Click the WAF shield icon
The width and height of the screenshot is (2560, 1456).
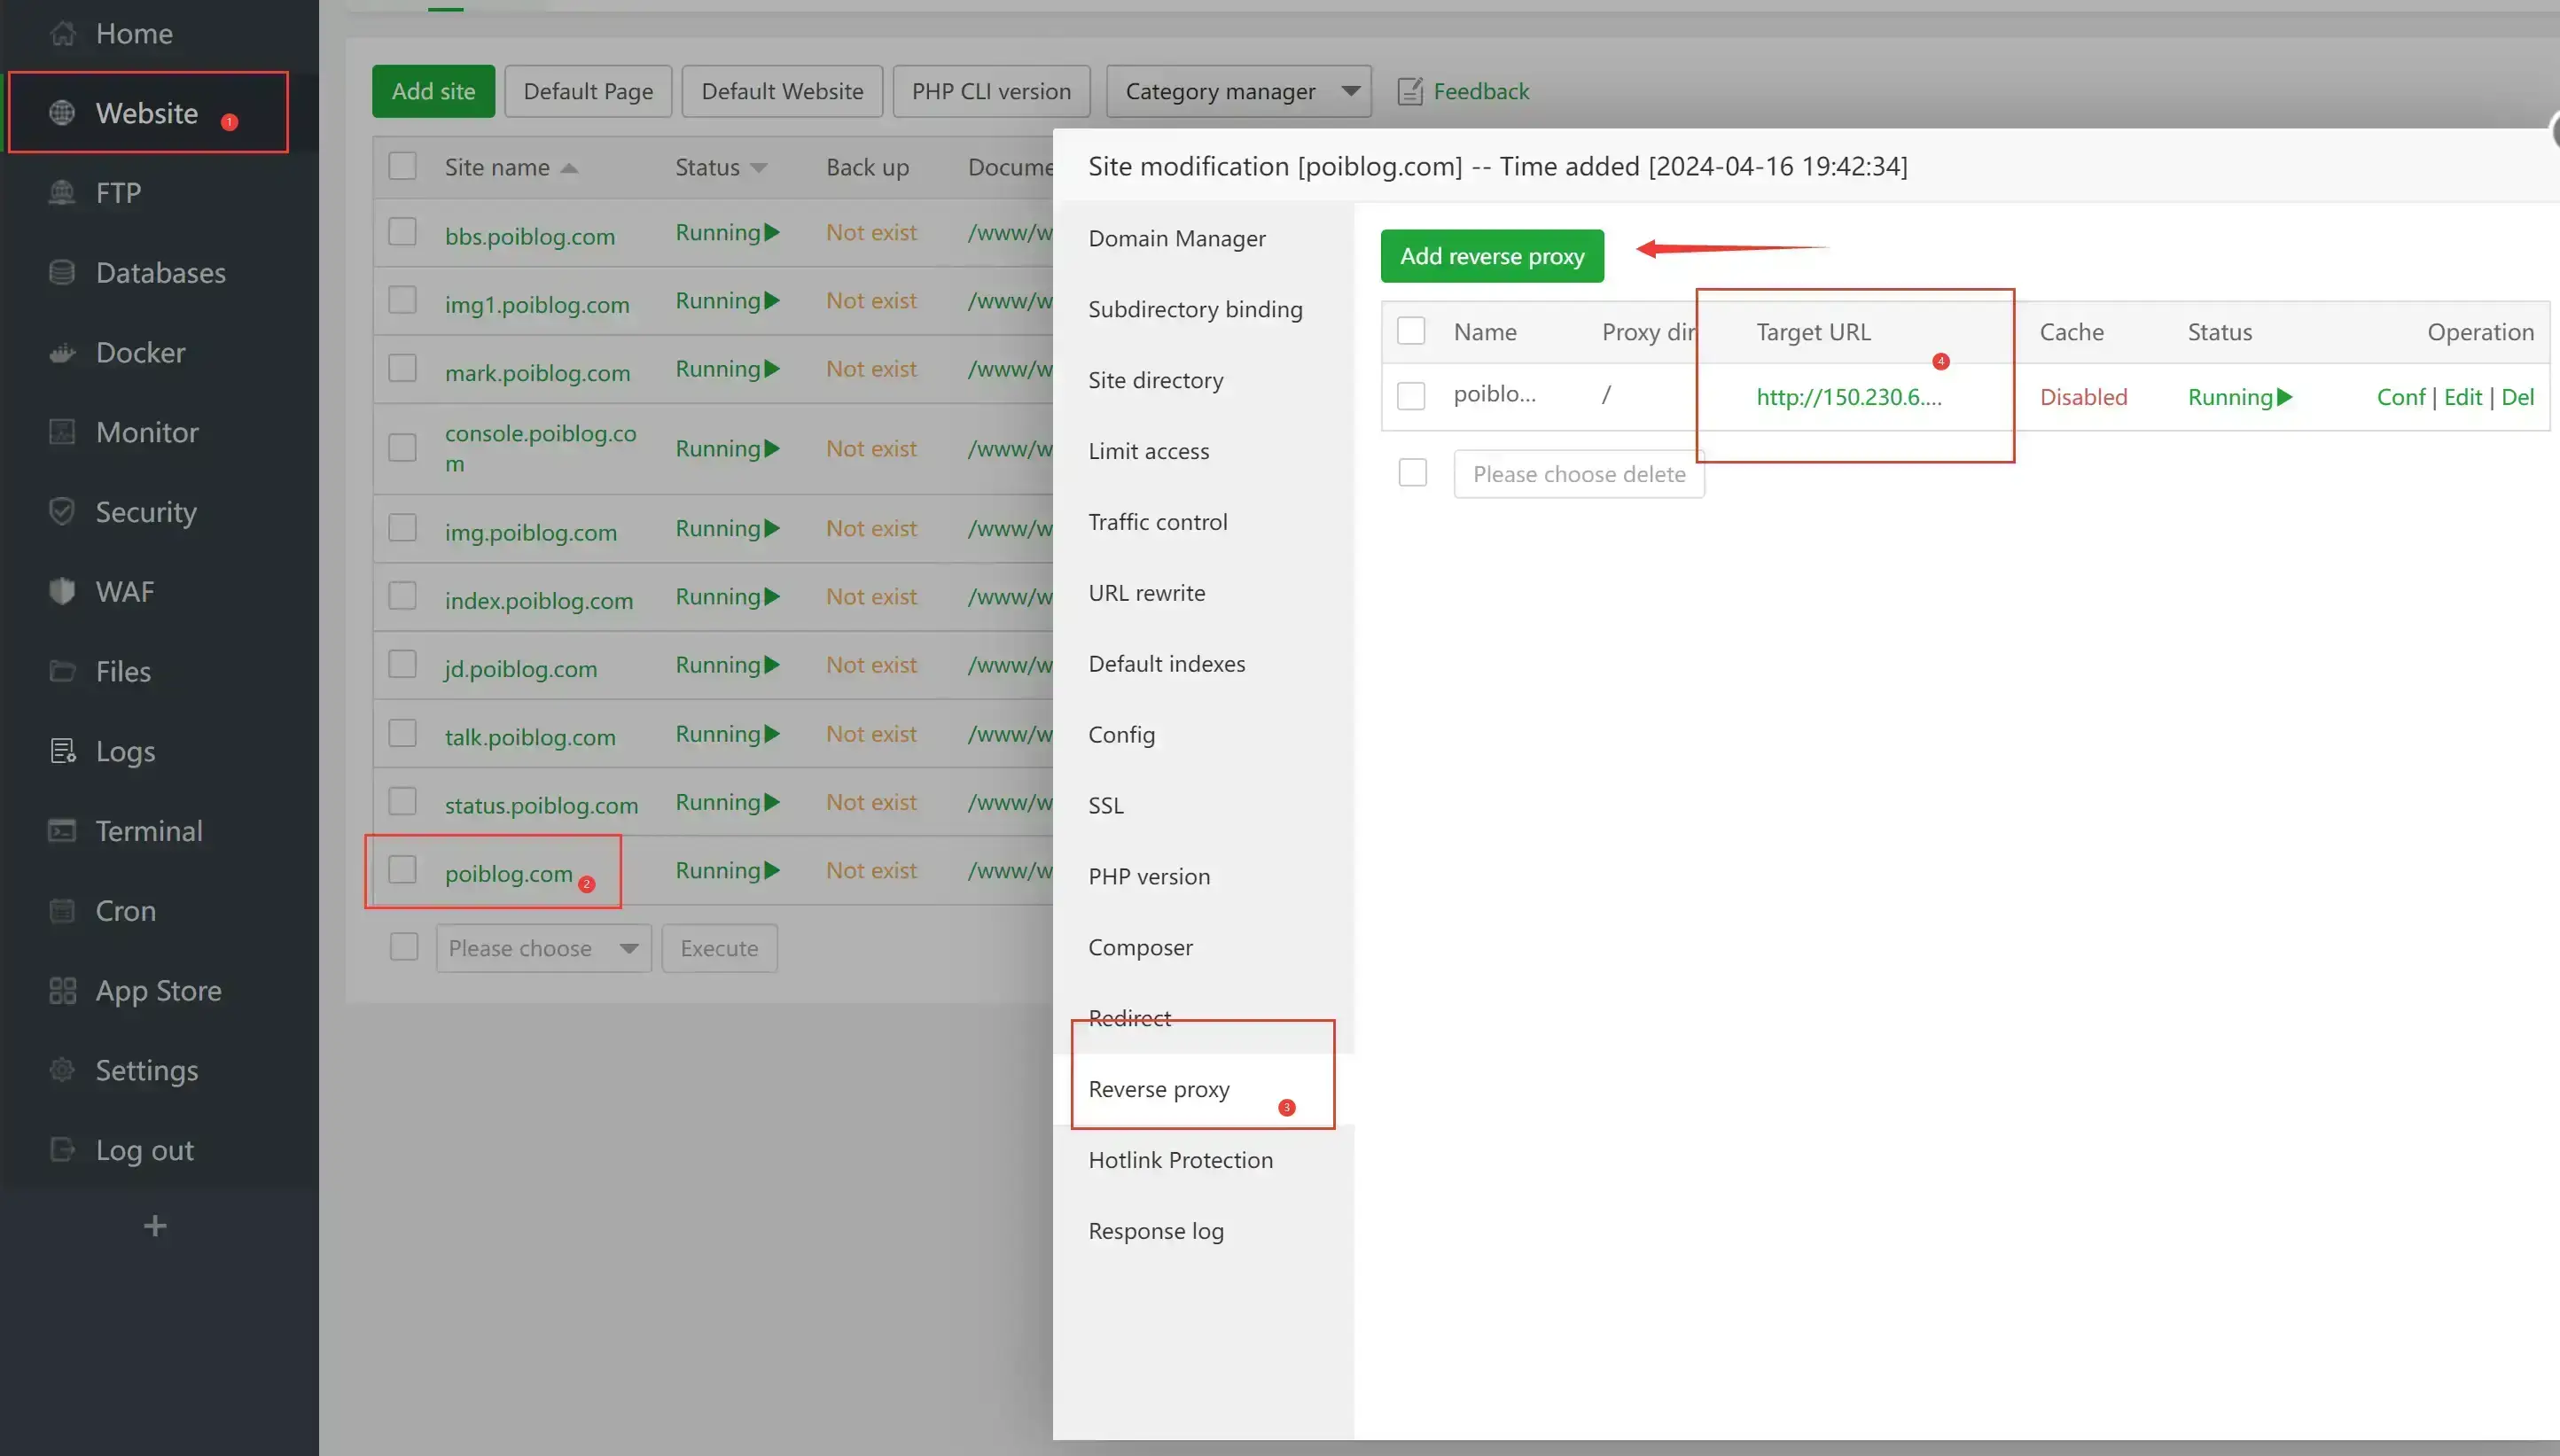62,591
